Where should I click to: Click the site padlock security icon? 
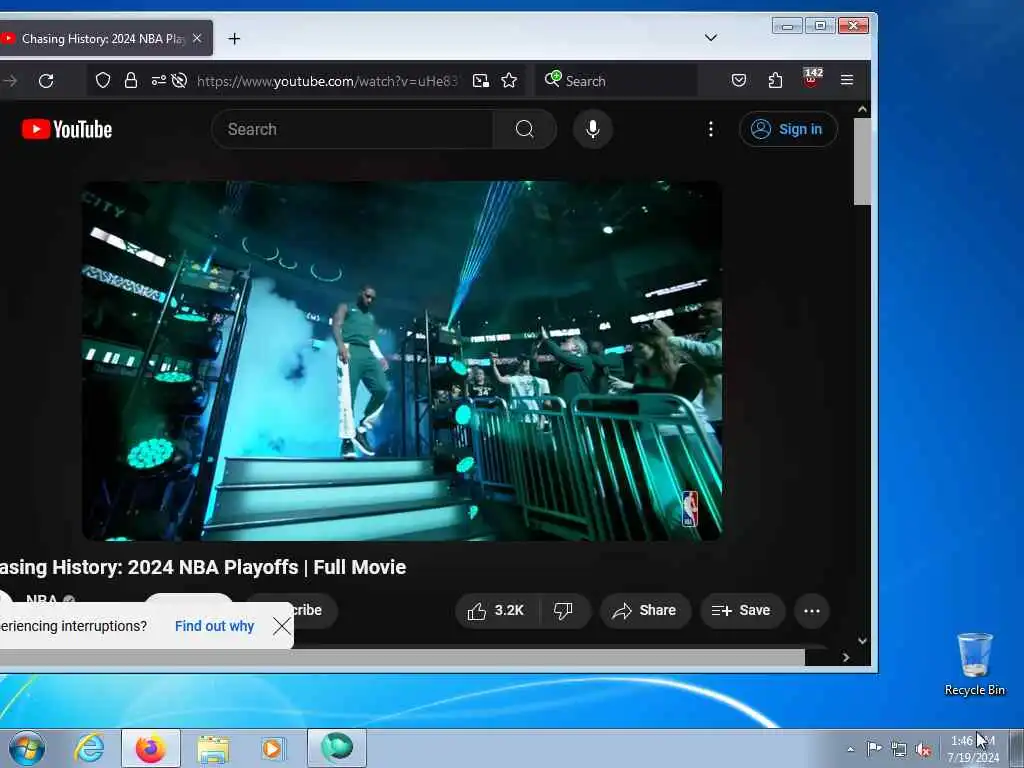coord(131,80)
